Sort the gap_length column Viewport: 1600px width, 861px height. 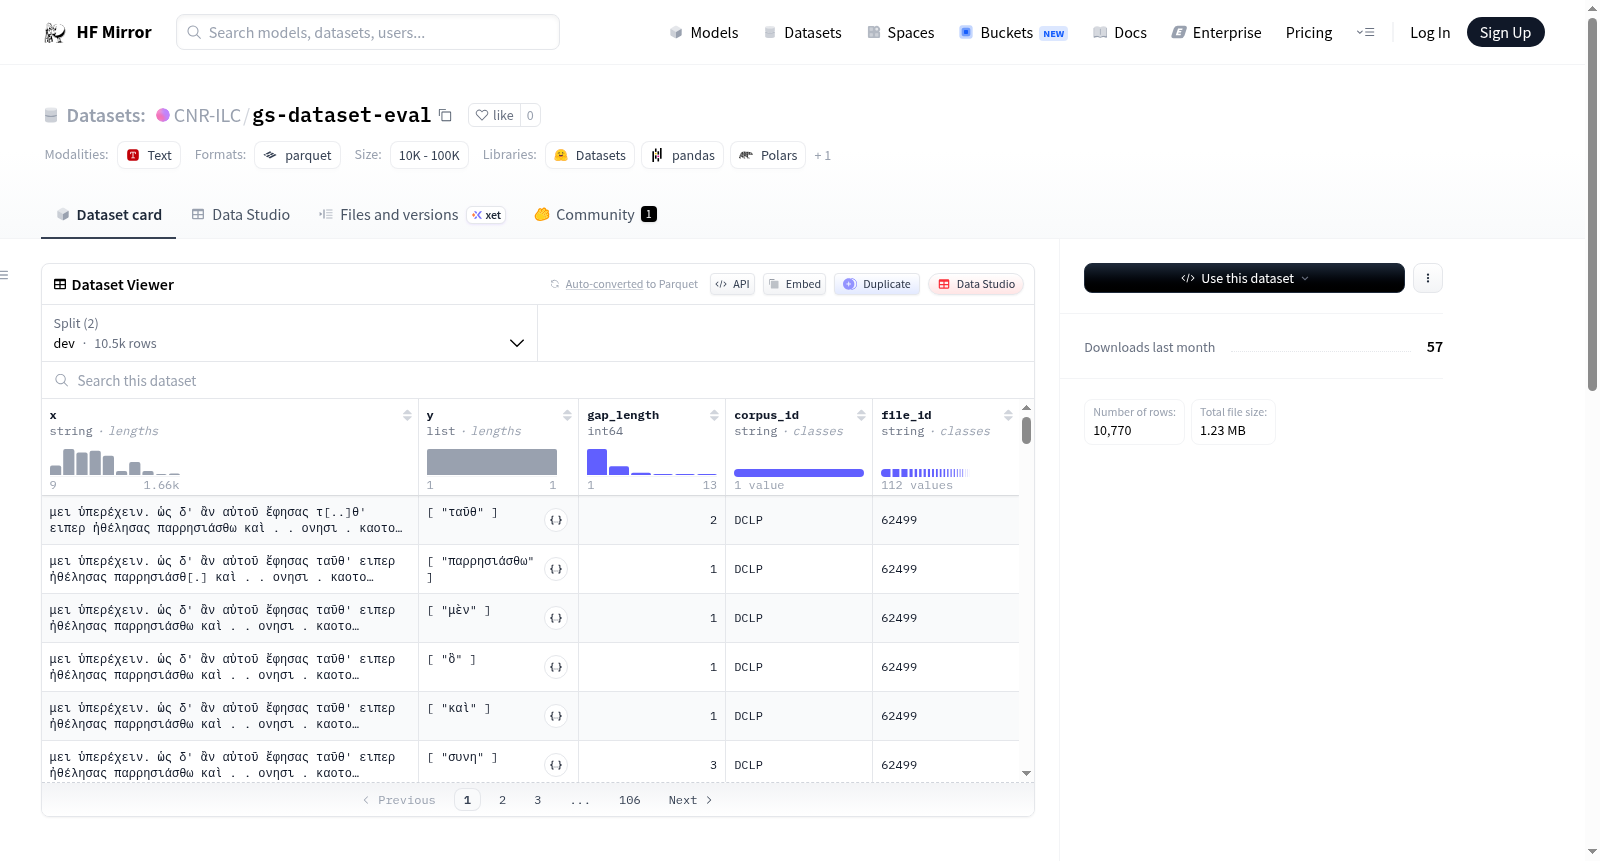(714, 415)
